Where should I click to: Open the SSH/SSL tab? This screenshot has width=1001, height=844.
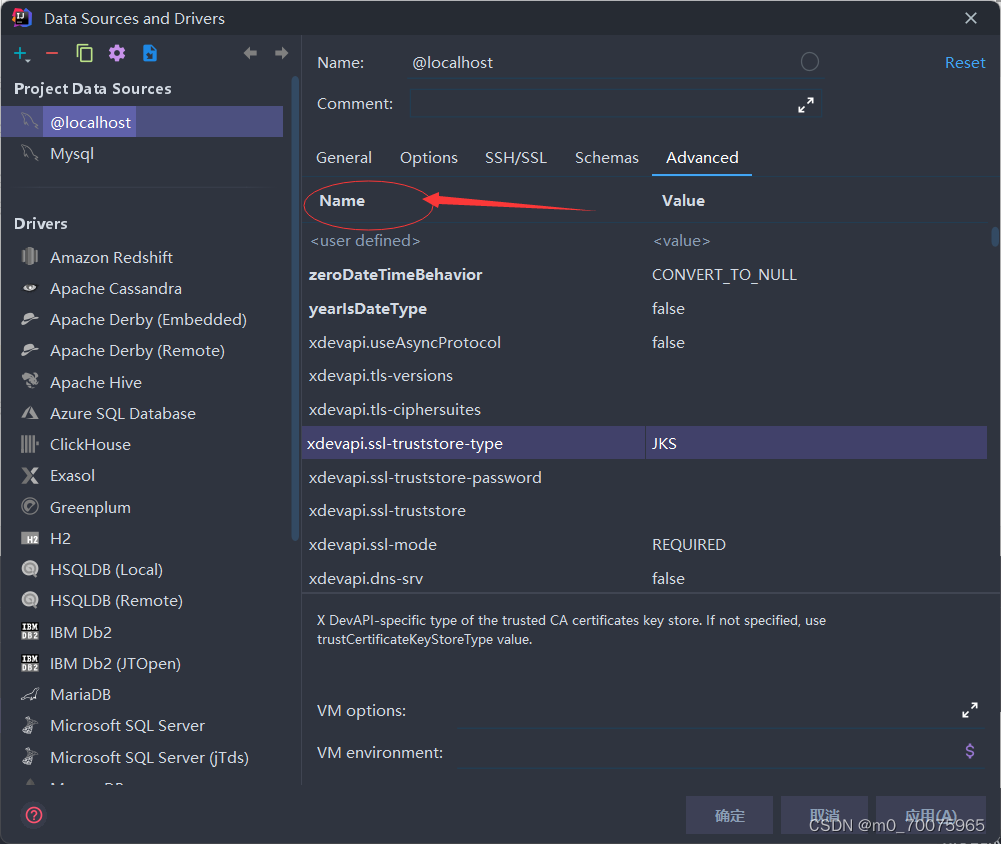(x=515, y=157)
